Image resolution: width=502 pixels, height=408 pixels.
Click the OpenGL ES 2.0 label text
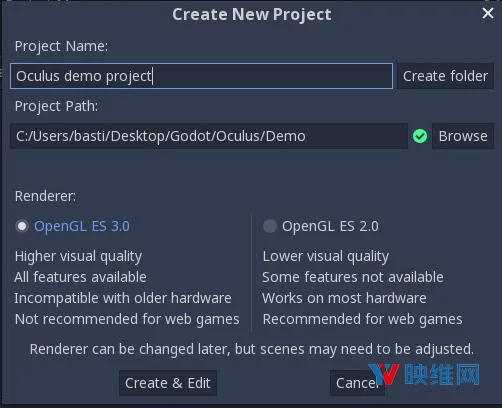(330, 226)
